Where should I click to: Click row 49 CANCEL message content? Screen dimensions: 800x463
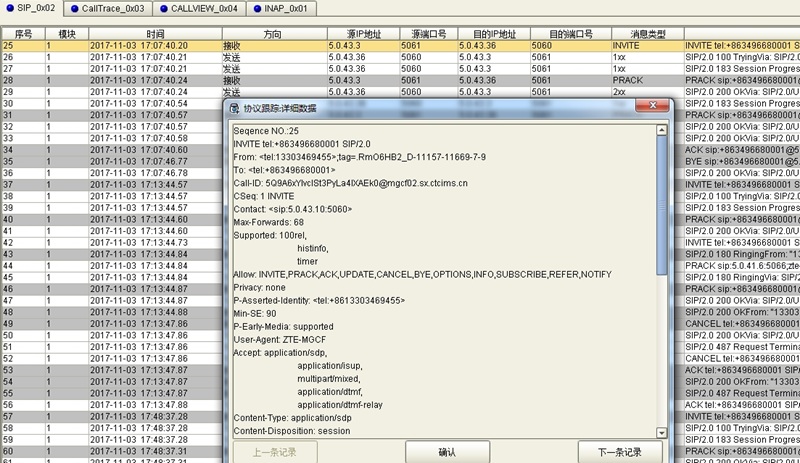pos(742,324)
